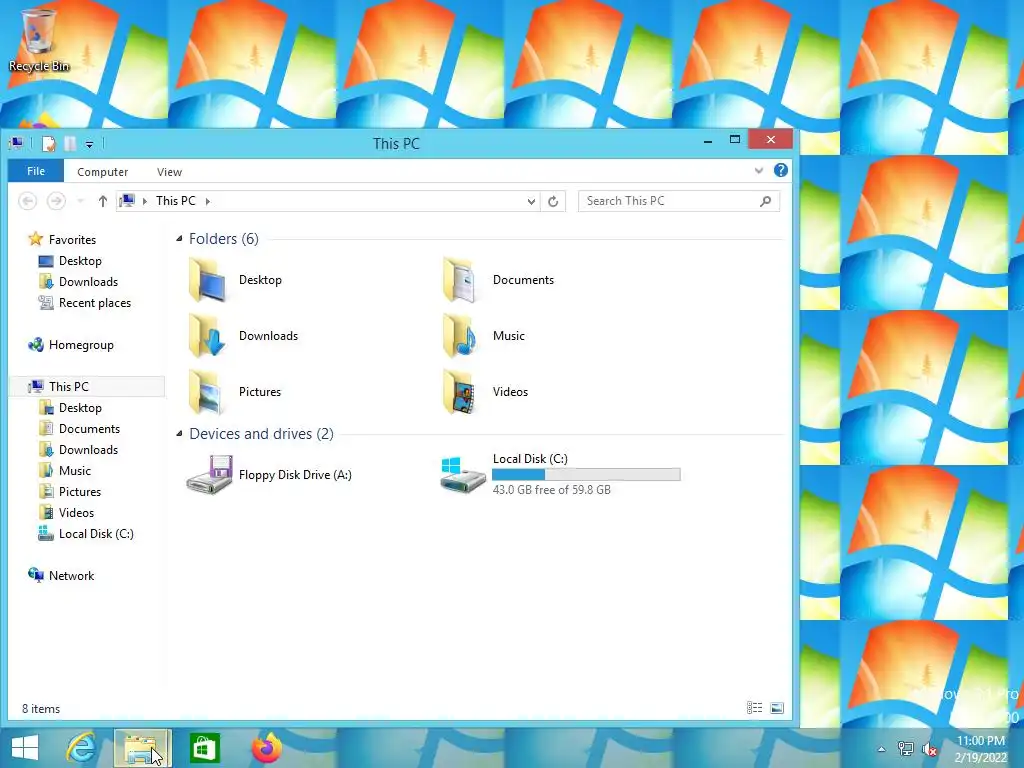Screen dimensions: 1024x768
Task: Select the Pictures folder icon
Action: [x=208, y=392]
